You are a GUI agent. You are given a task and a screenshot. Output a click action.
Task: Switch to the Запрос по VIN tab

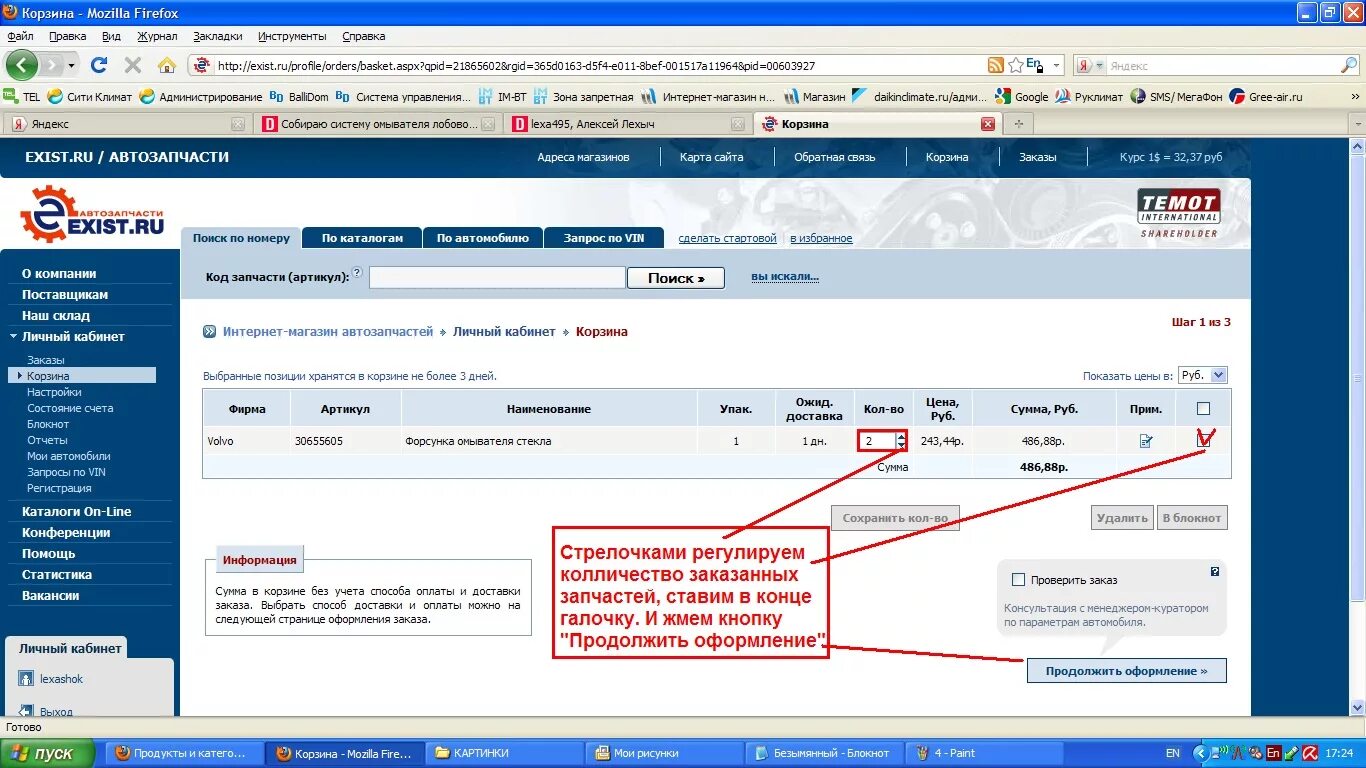604,238
